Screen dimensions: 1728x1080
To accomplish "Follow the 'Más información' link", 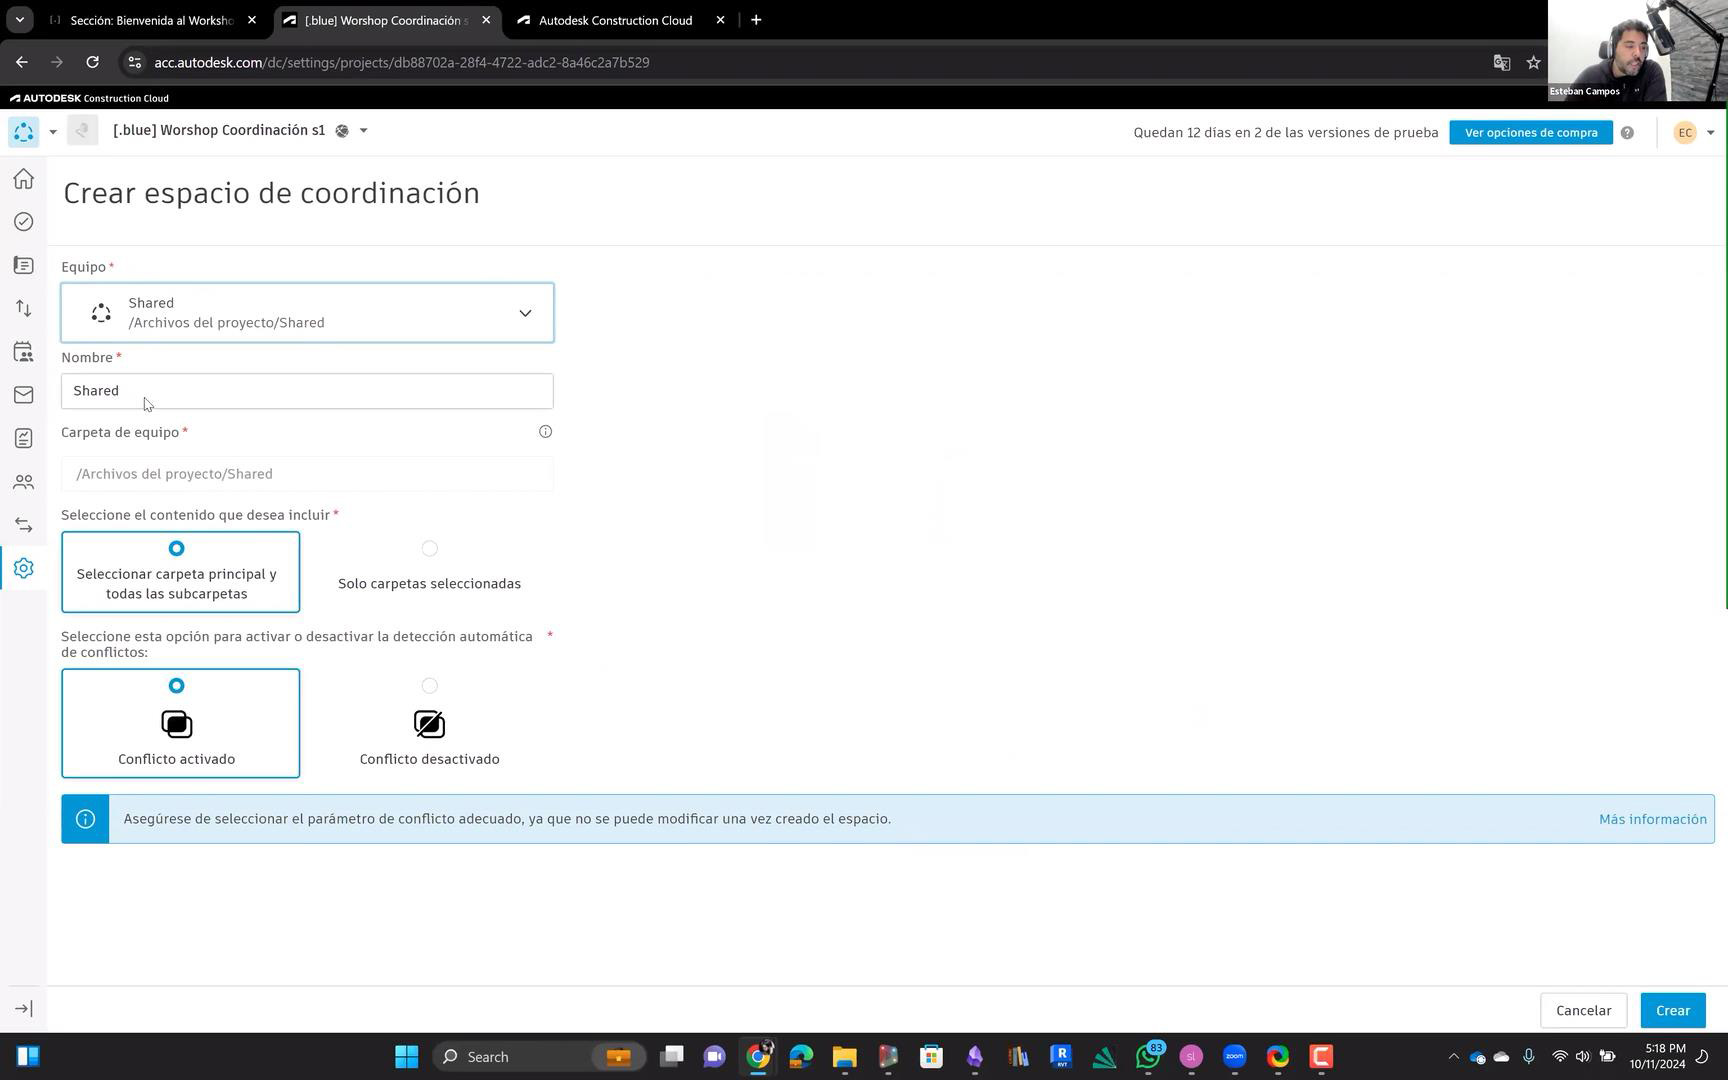I will (1652, 819).
